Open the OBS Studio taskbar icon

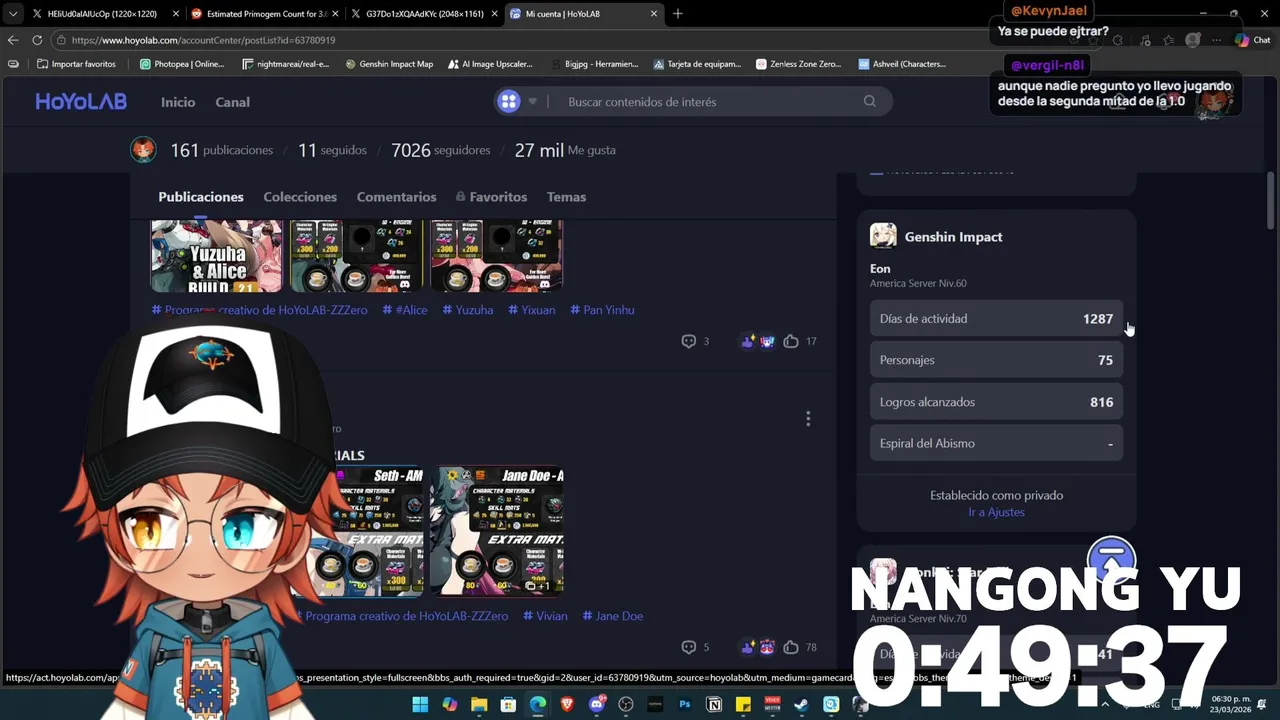coord(626,705)
